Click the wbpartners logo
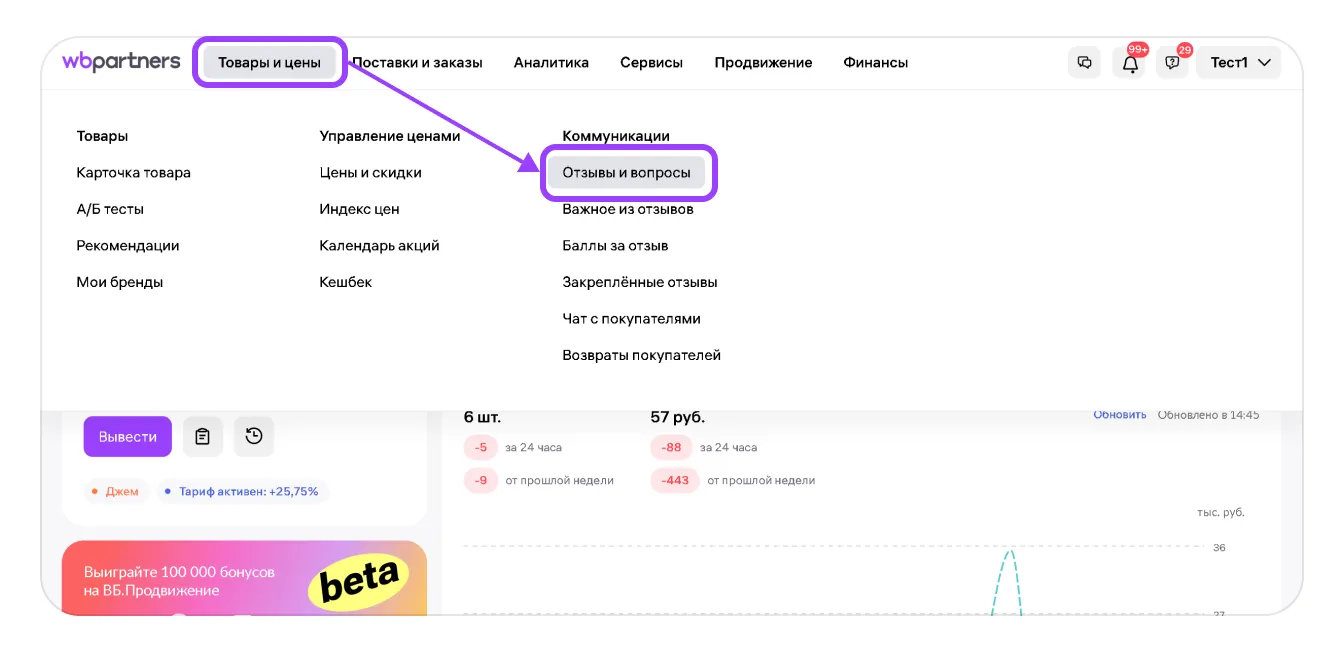Screen dimensions: 1344x652 coord(121,62)
